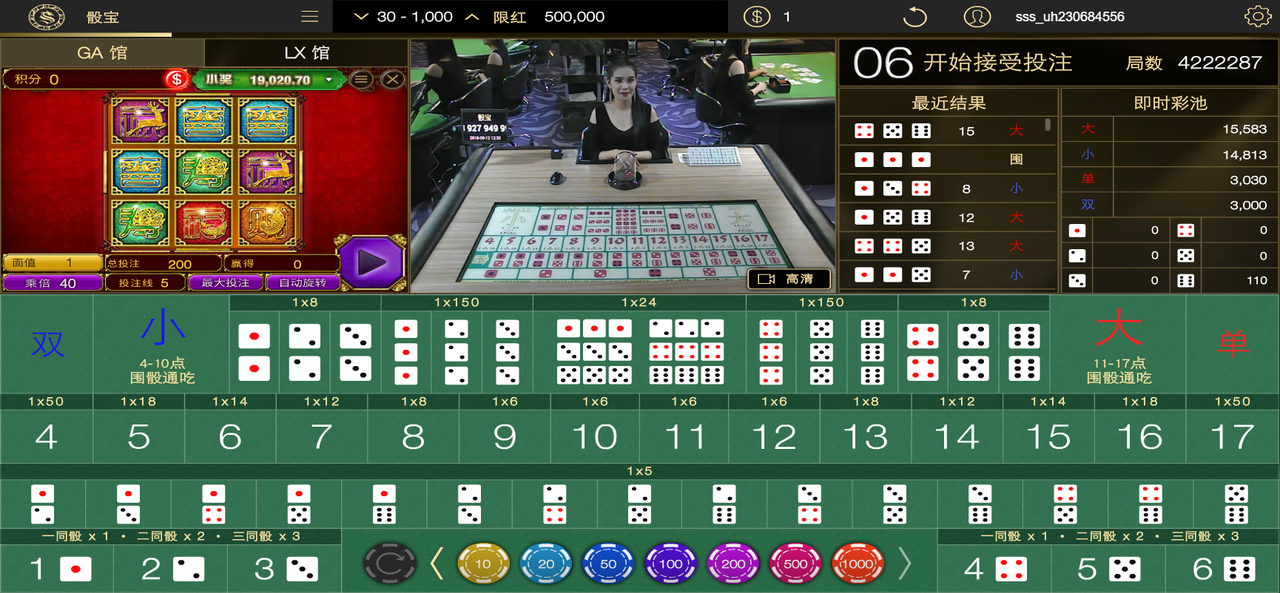
Task: Bet on 5 and 6 dice combination
Action: coord(1236,503)
